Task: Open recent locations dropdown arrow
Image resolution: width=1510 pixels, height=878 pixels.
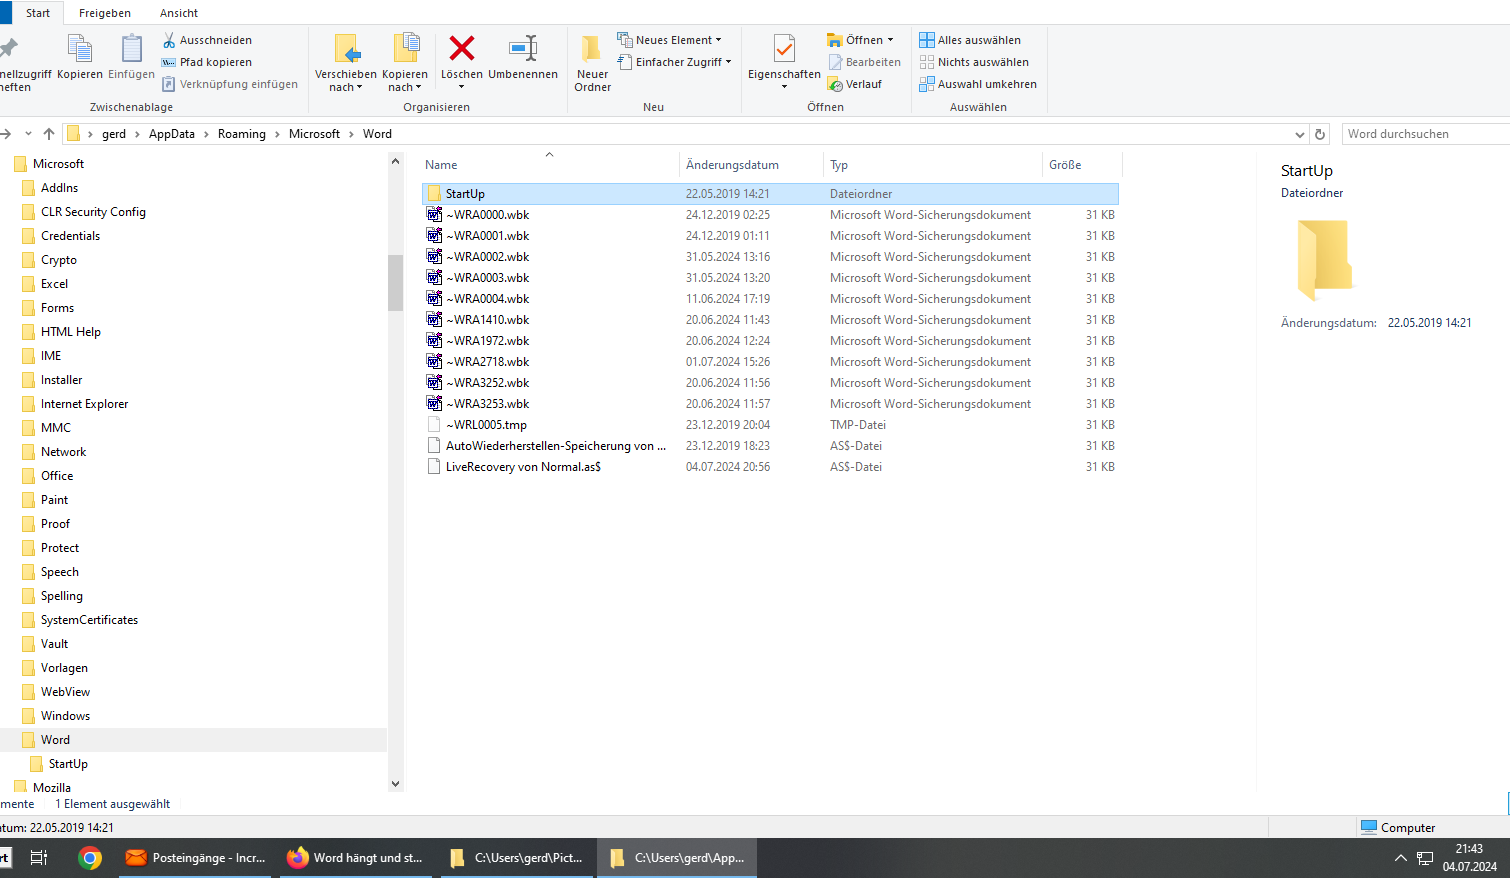Action: pyautogui.click(x=28, y=134)
